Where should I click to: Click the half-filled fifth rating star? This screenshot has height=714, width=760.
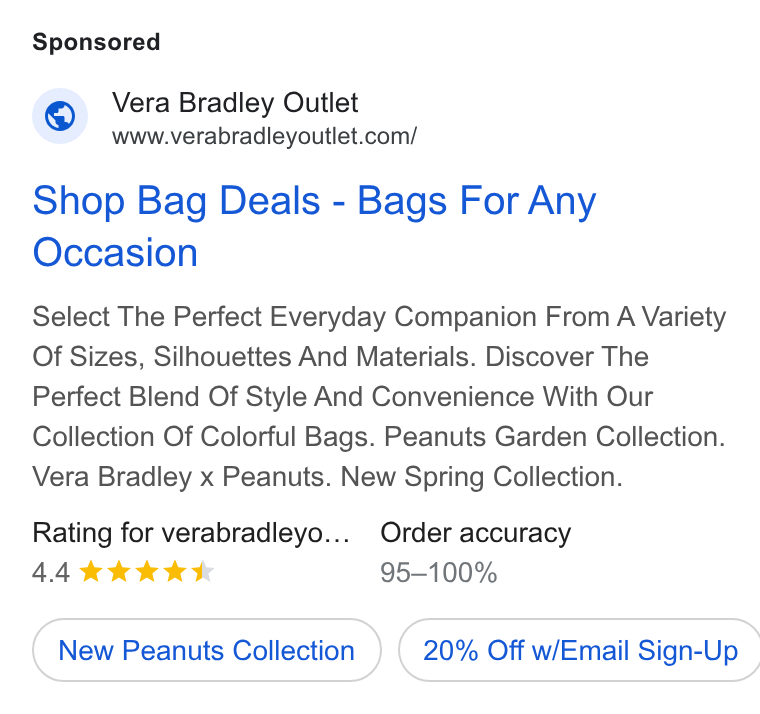coord(203,571)
